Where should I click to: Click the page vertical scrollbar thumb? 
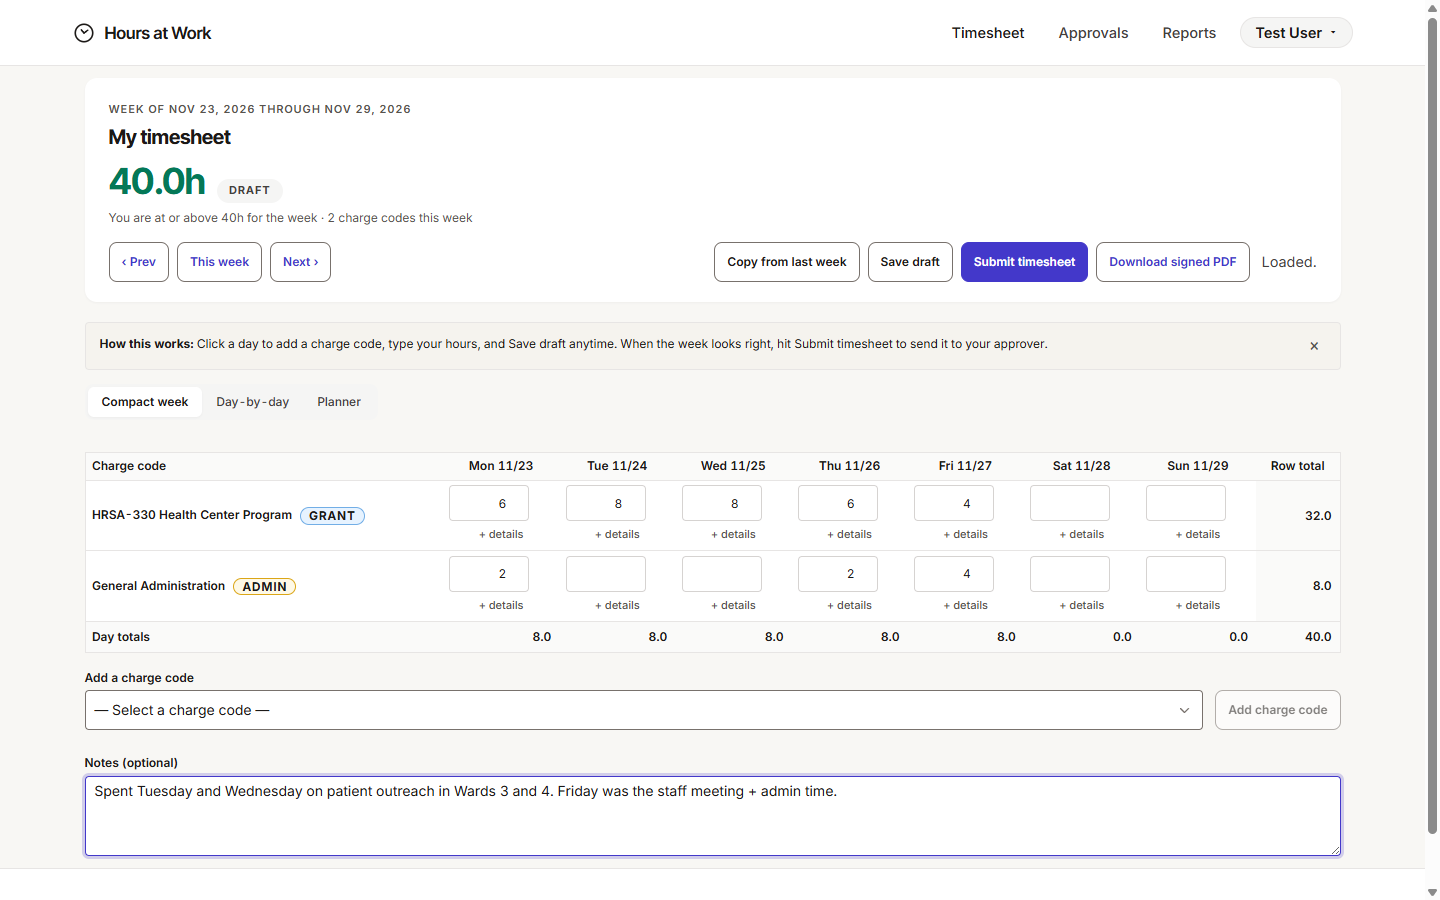click(x=1432, y=425)
